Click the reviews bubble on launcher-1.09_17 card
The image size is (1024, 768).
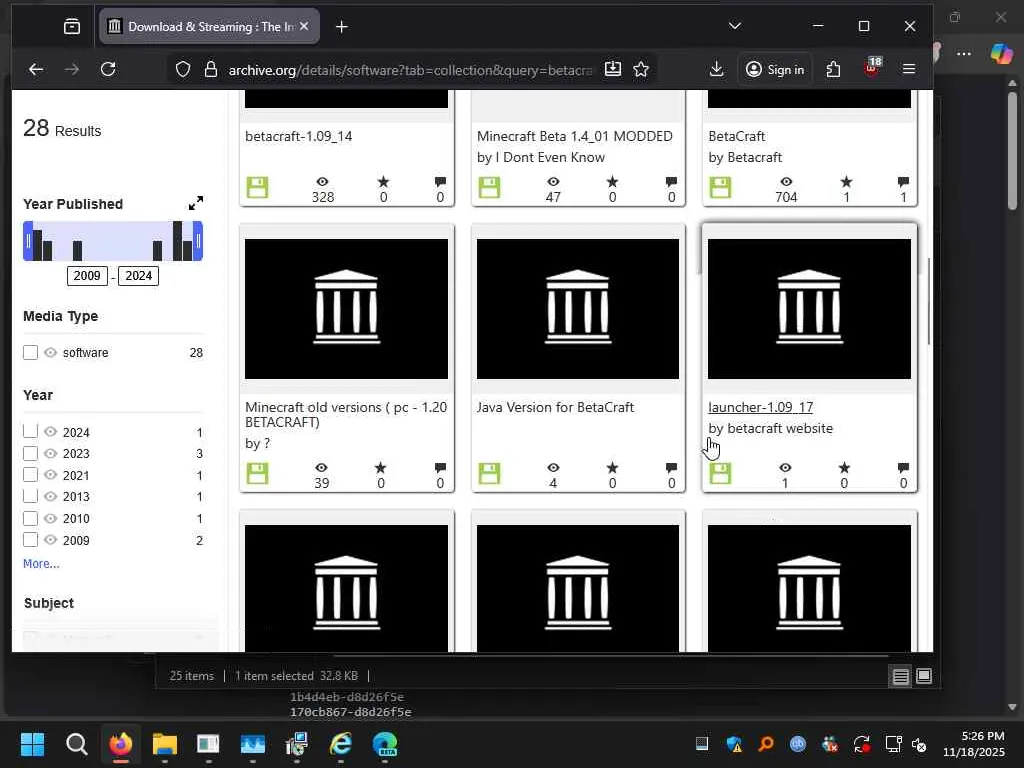[903, 468]
